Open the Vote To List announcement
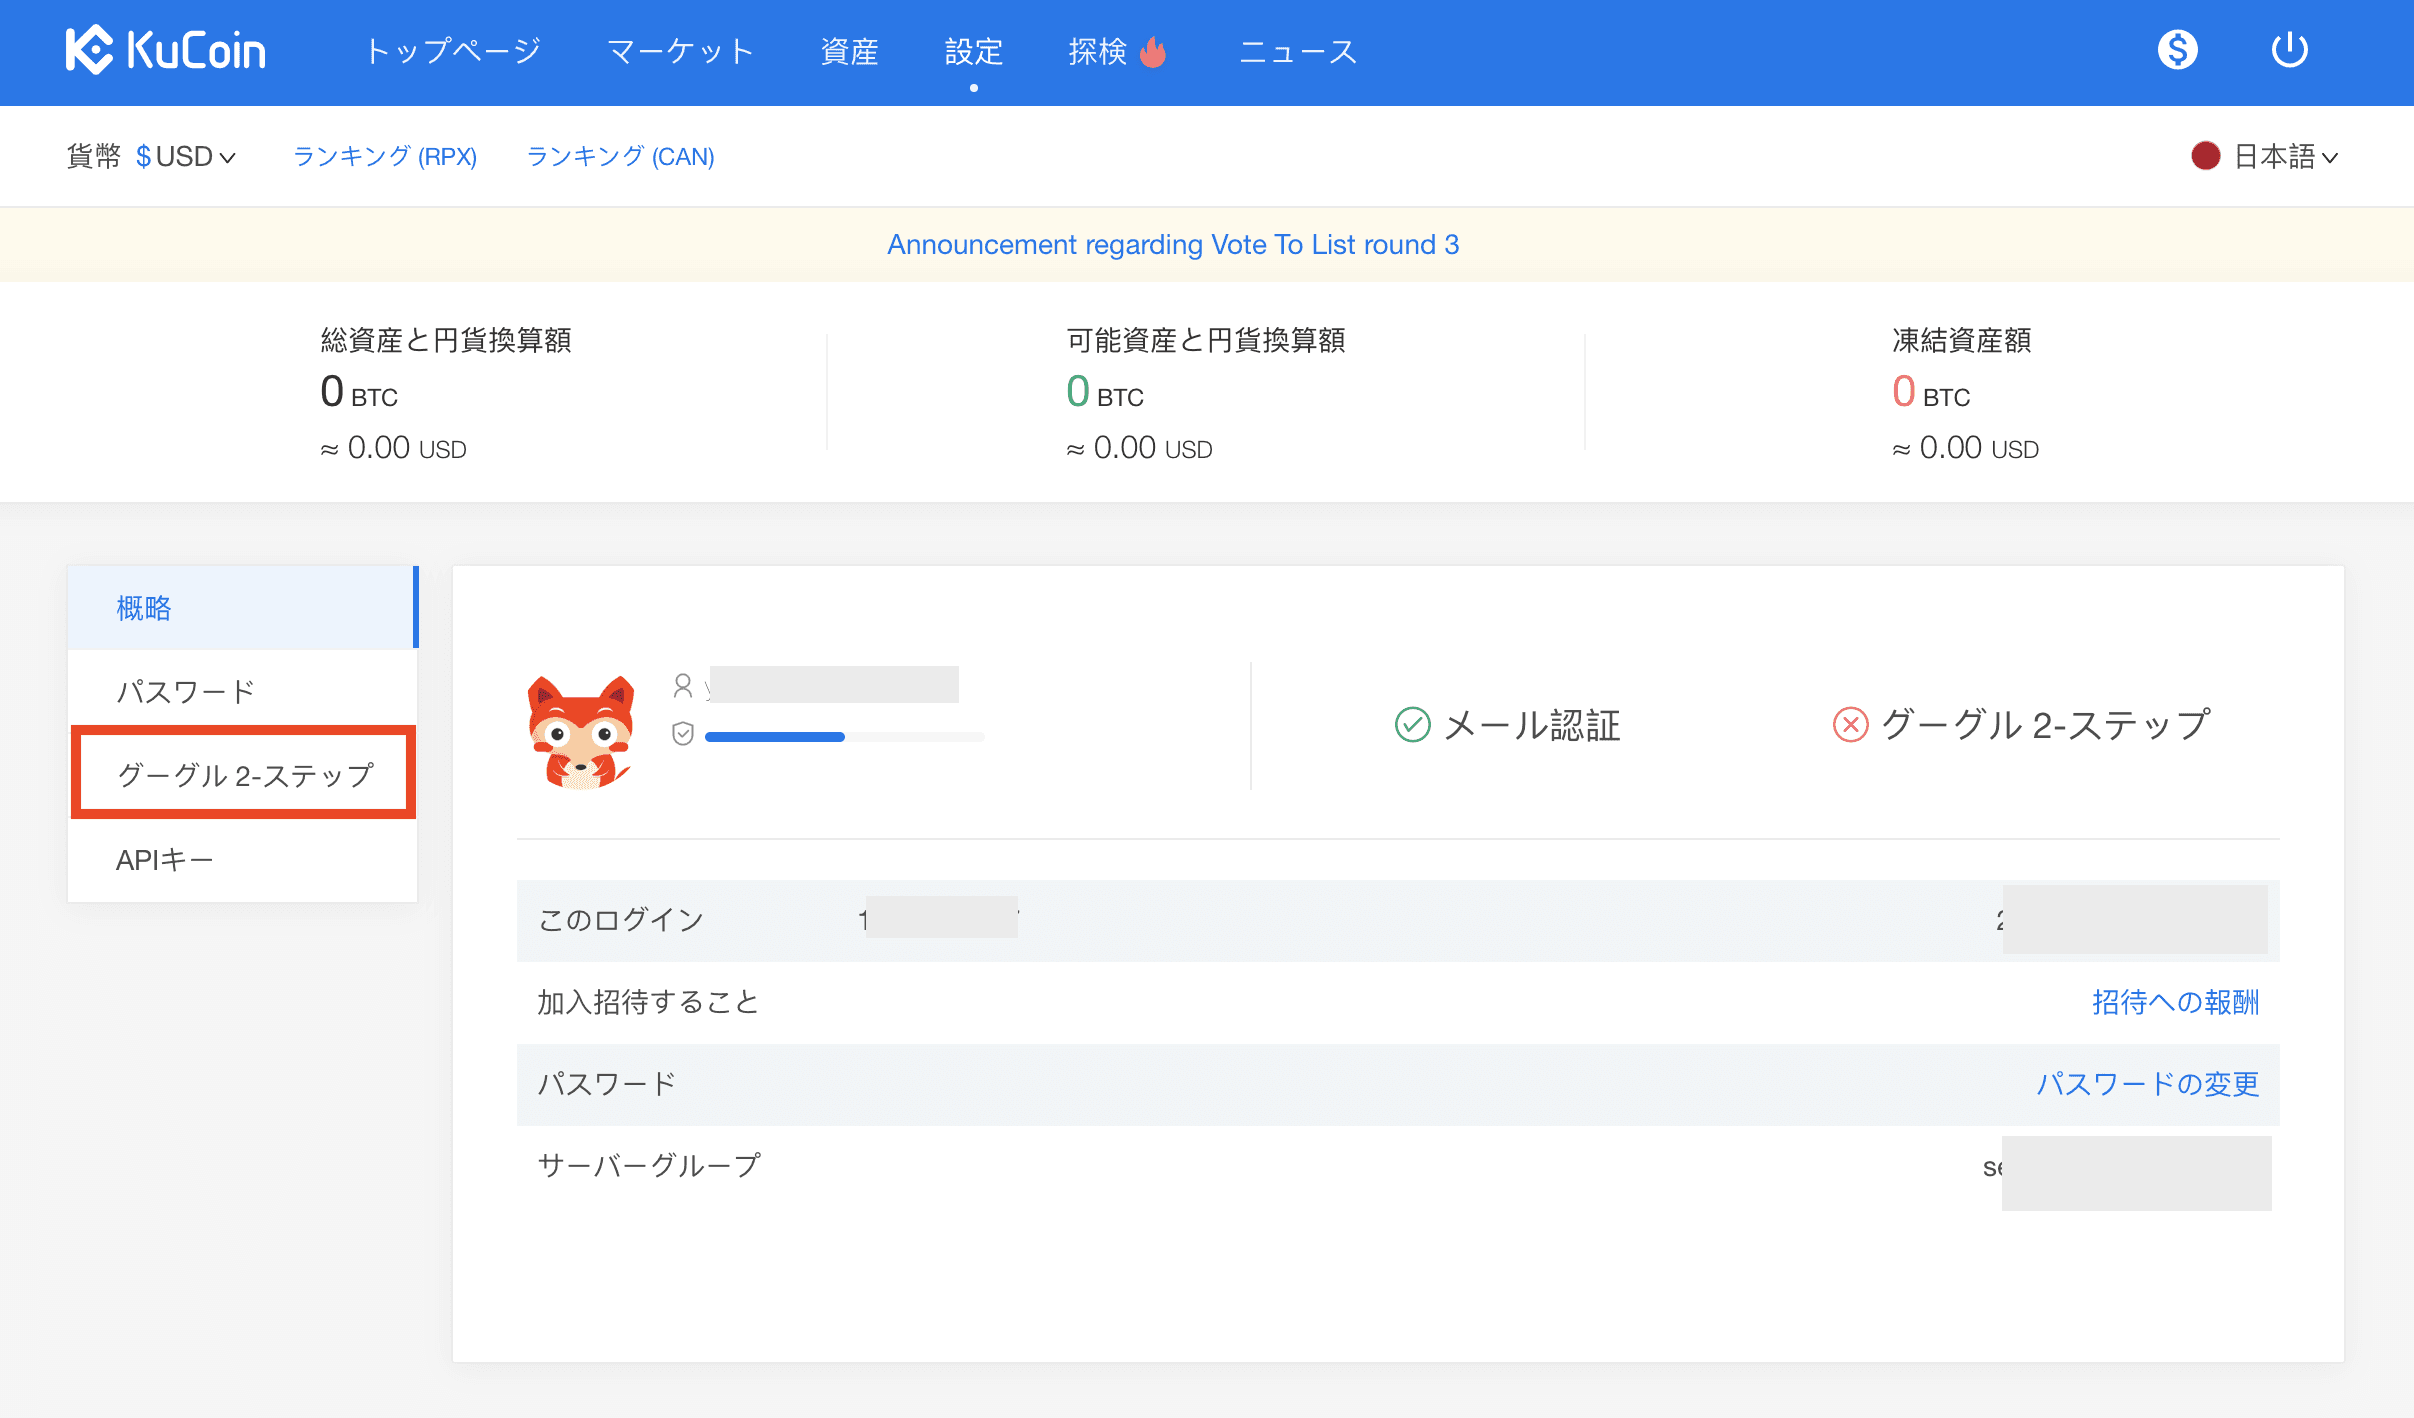The image size is (2414, 1418). (x=1173, y=245)
